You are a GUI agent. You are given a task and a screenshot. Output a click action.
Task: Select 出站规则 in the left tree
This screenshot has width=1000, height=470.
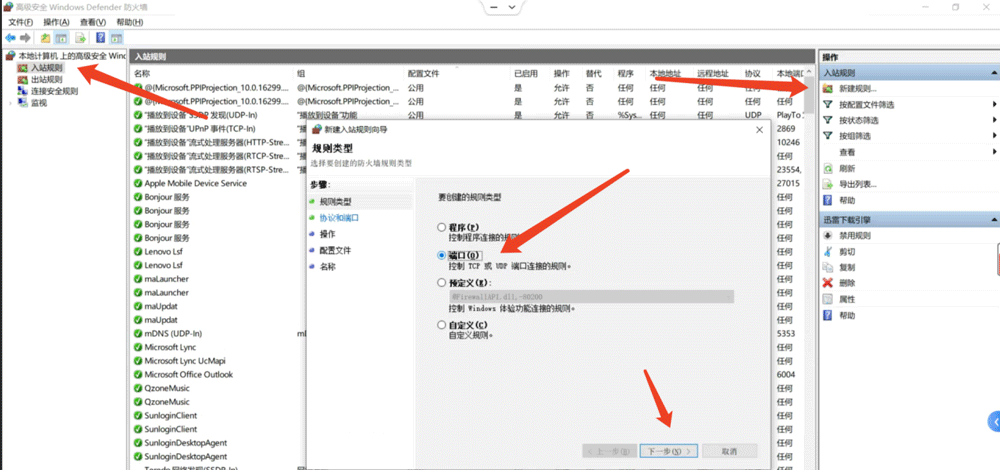click(47, 80)
